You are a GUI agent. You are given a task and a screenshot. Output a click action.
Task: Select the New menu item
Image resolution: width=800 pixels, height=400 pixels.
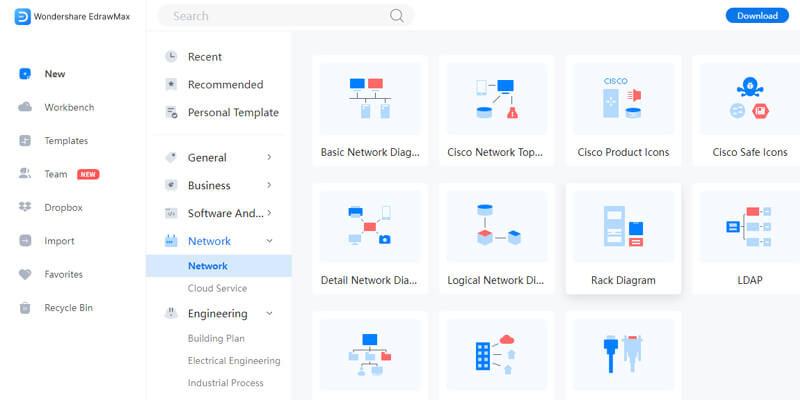[55, 74]
